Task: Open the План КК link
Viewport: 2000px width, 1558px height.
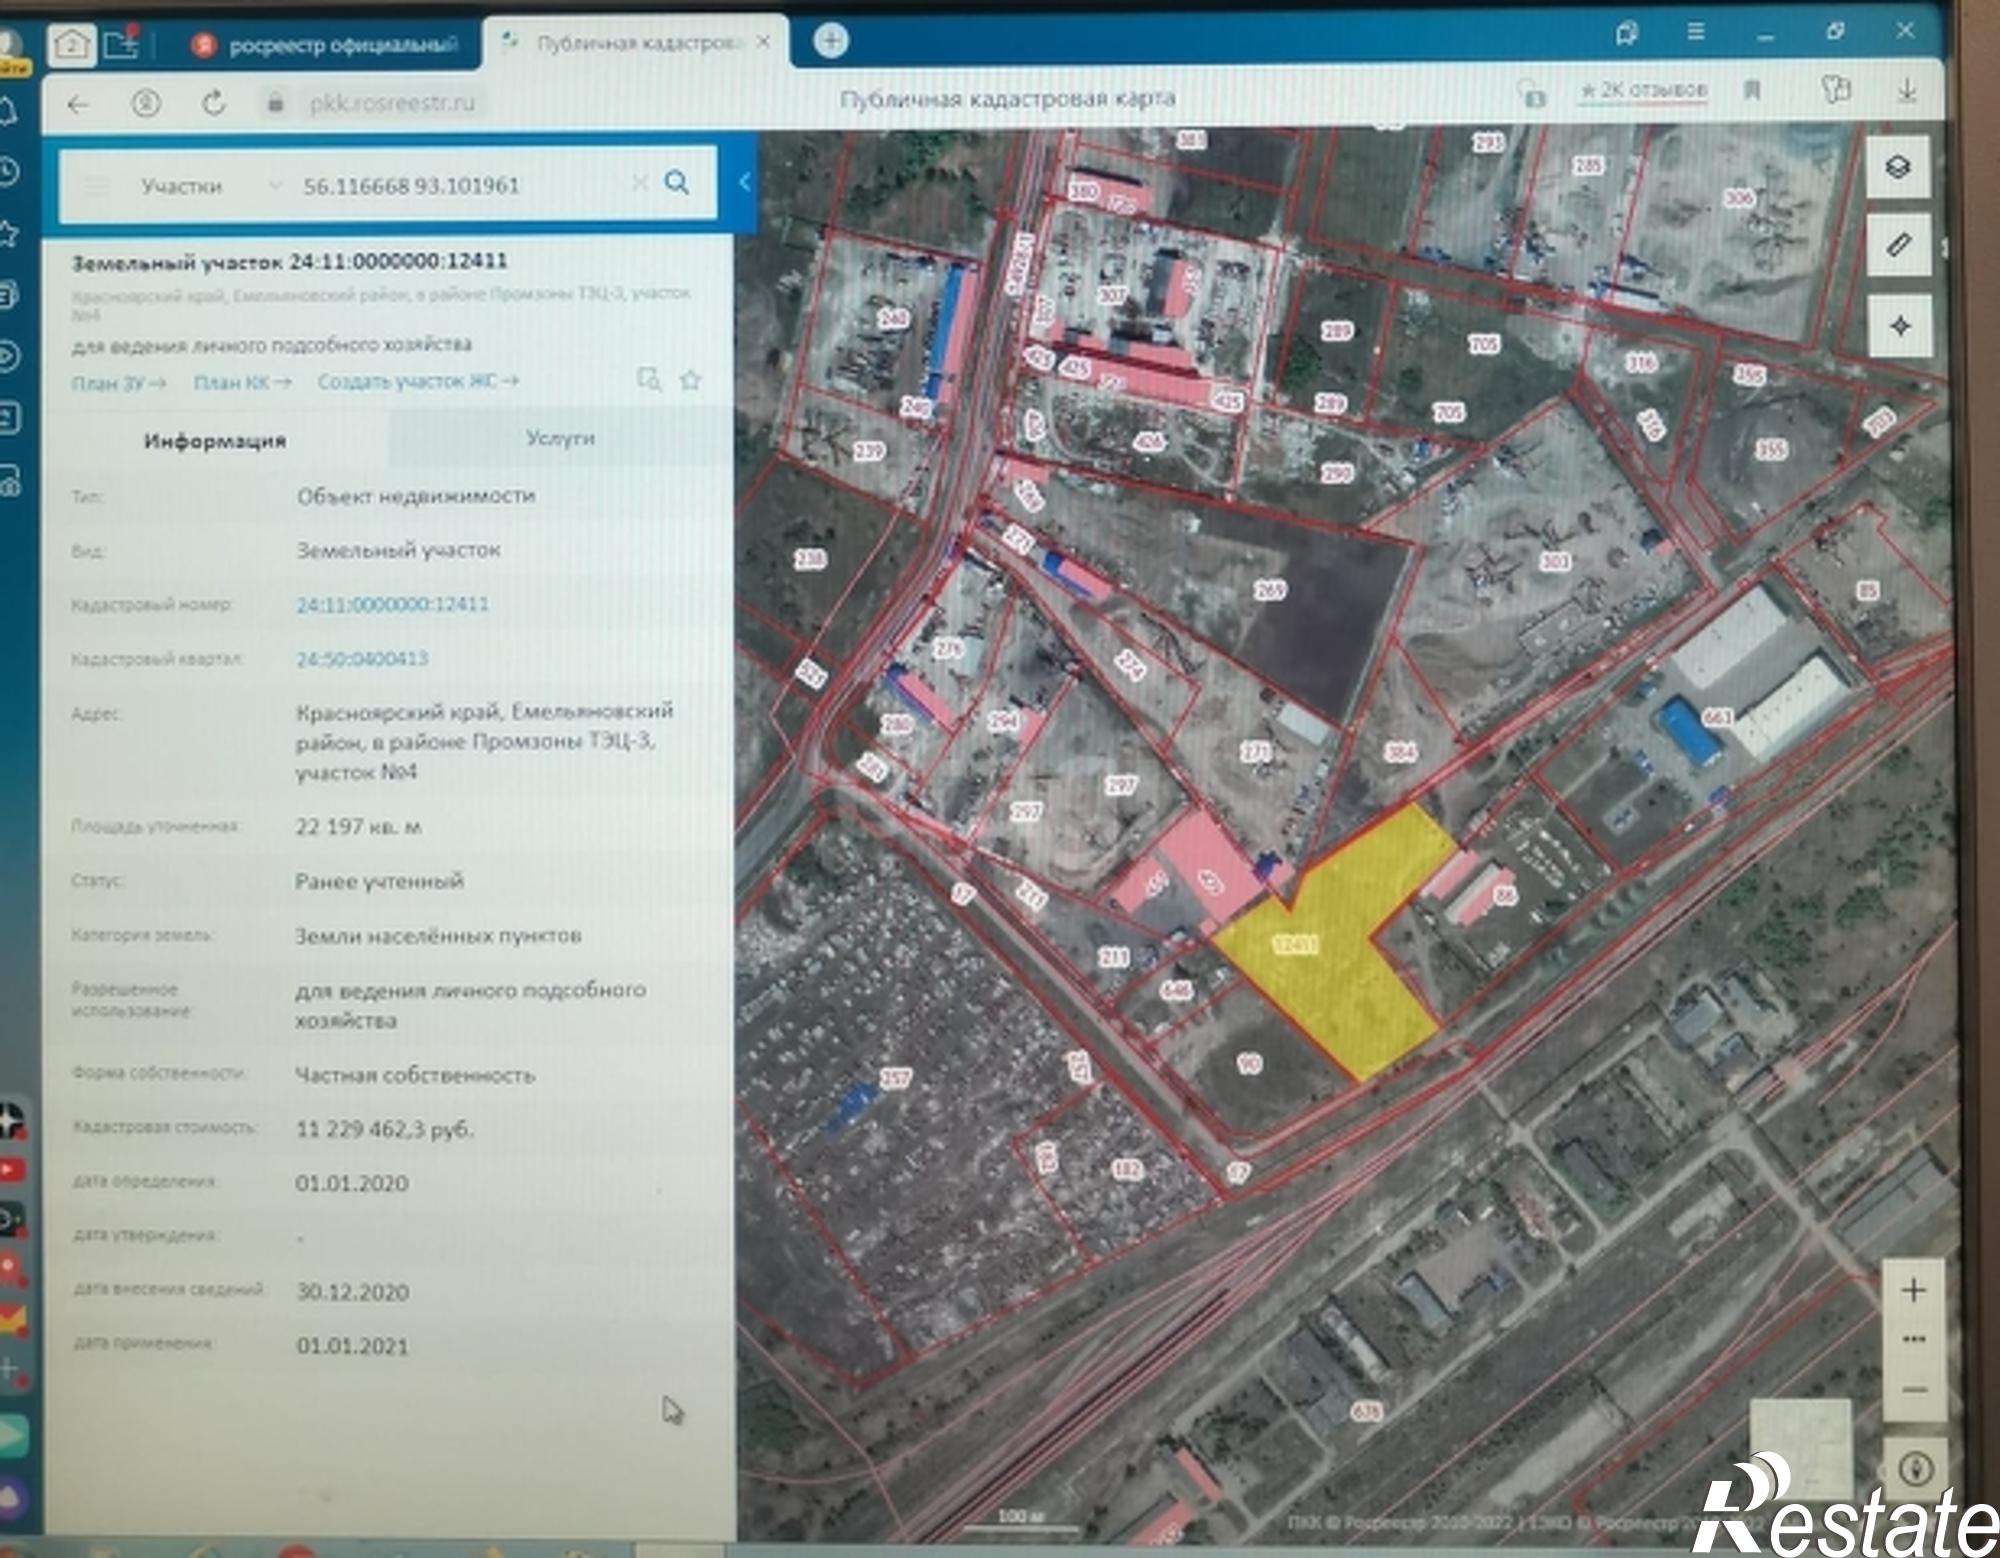Action: coord(242,382)
